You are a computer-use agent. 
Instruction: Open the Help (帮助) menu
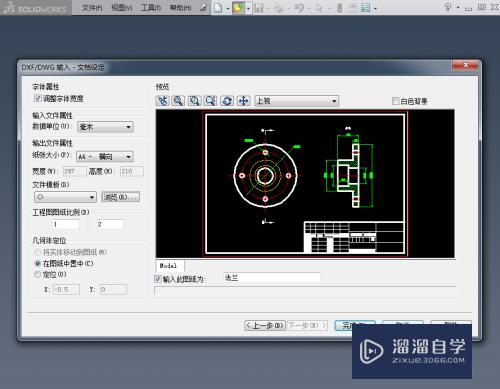coord(181,8)
